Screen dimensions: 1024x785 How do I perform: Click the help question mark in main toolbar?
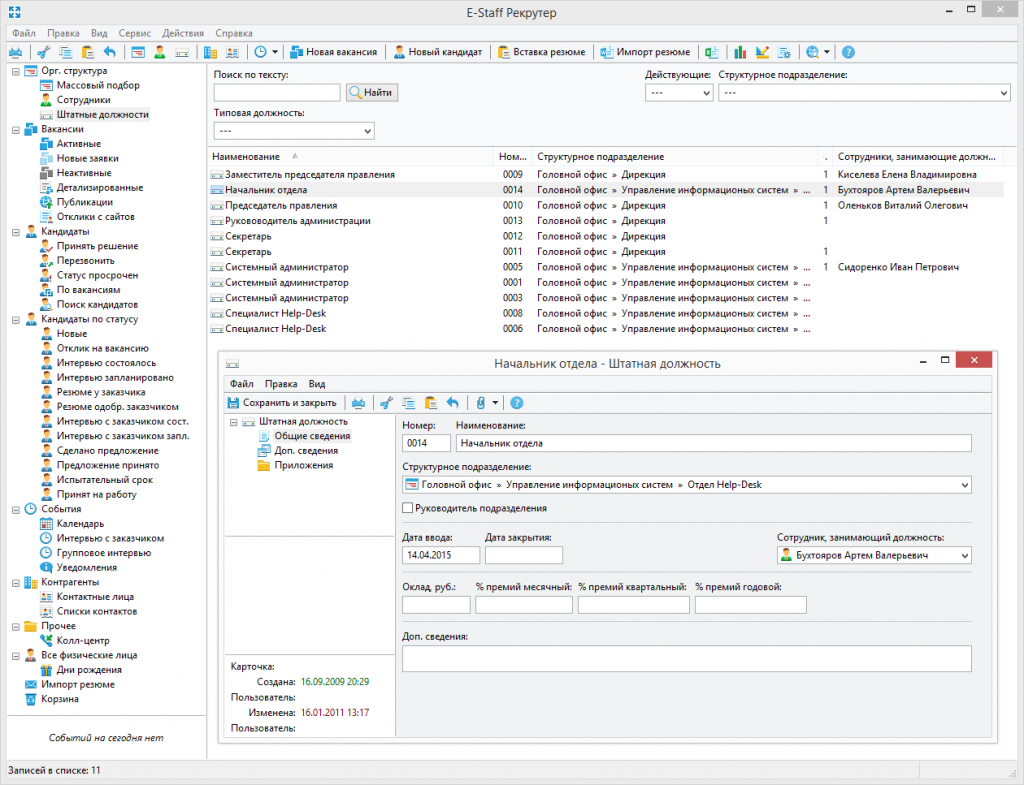(848, 52)
